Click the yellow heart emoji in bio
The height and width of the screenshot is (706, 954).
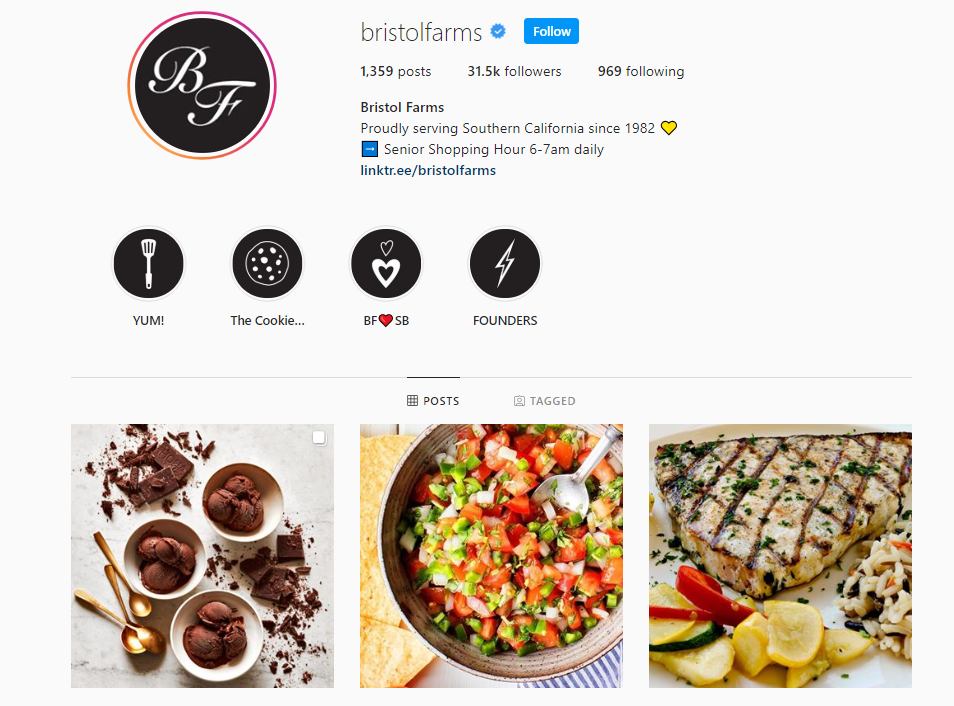tap(669, 128)
